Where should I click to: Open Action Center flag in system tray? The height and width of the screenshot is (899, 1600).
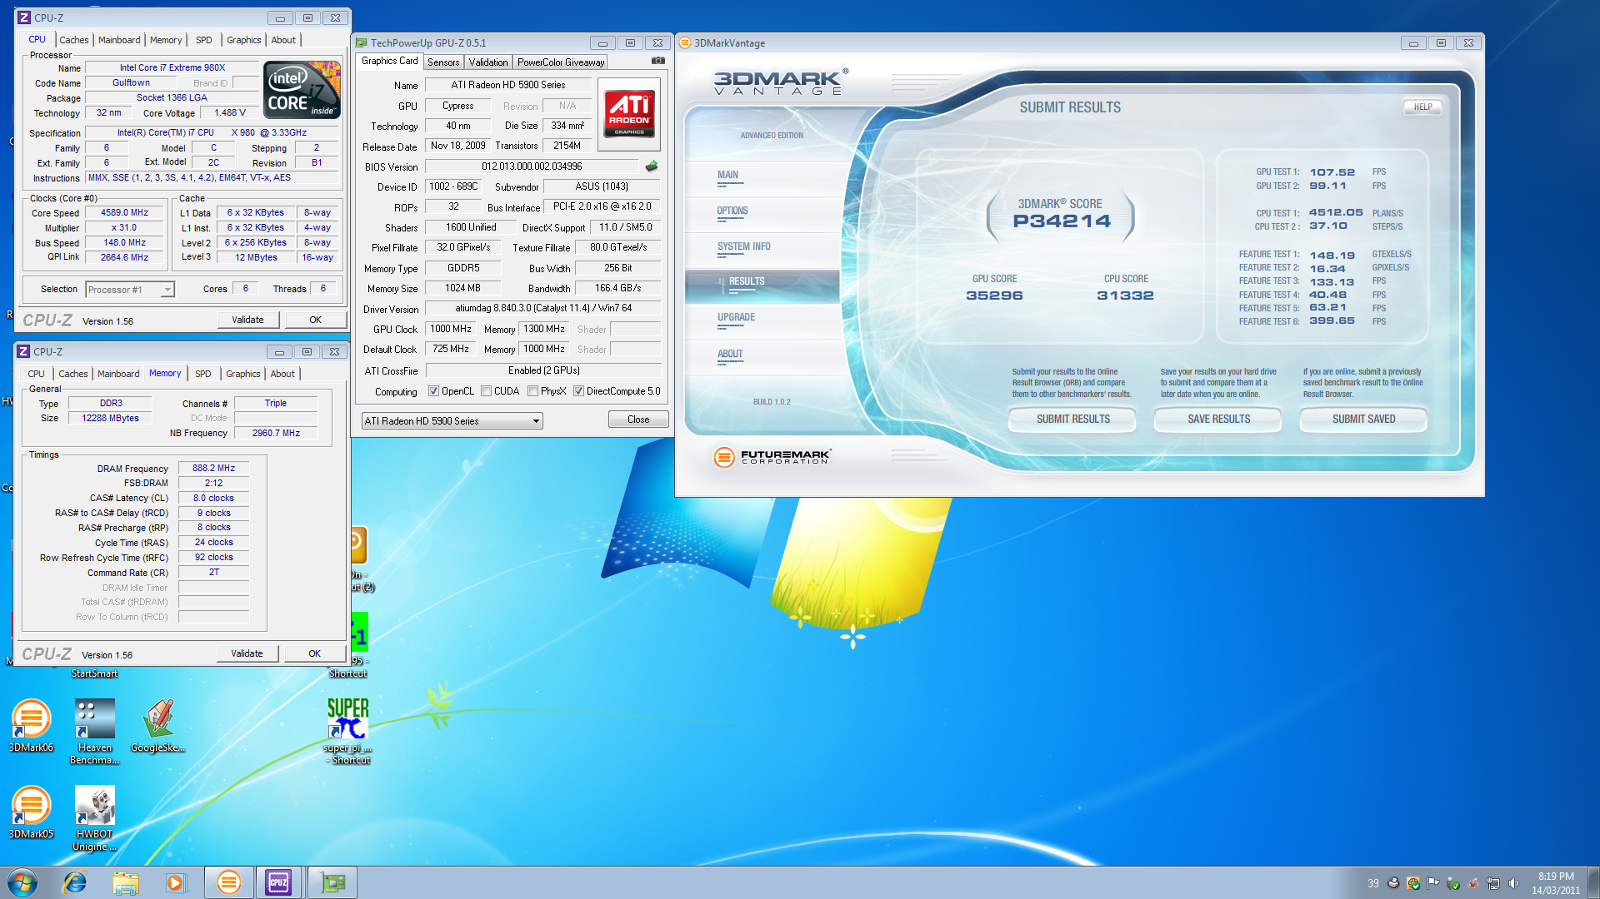tap(1433, 883)
